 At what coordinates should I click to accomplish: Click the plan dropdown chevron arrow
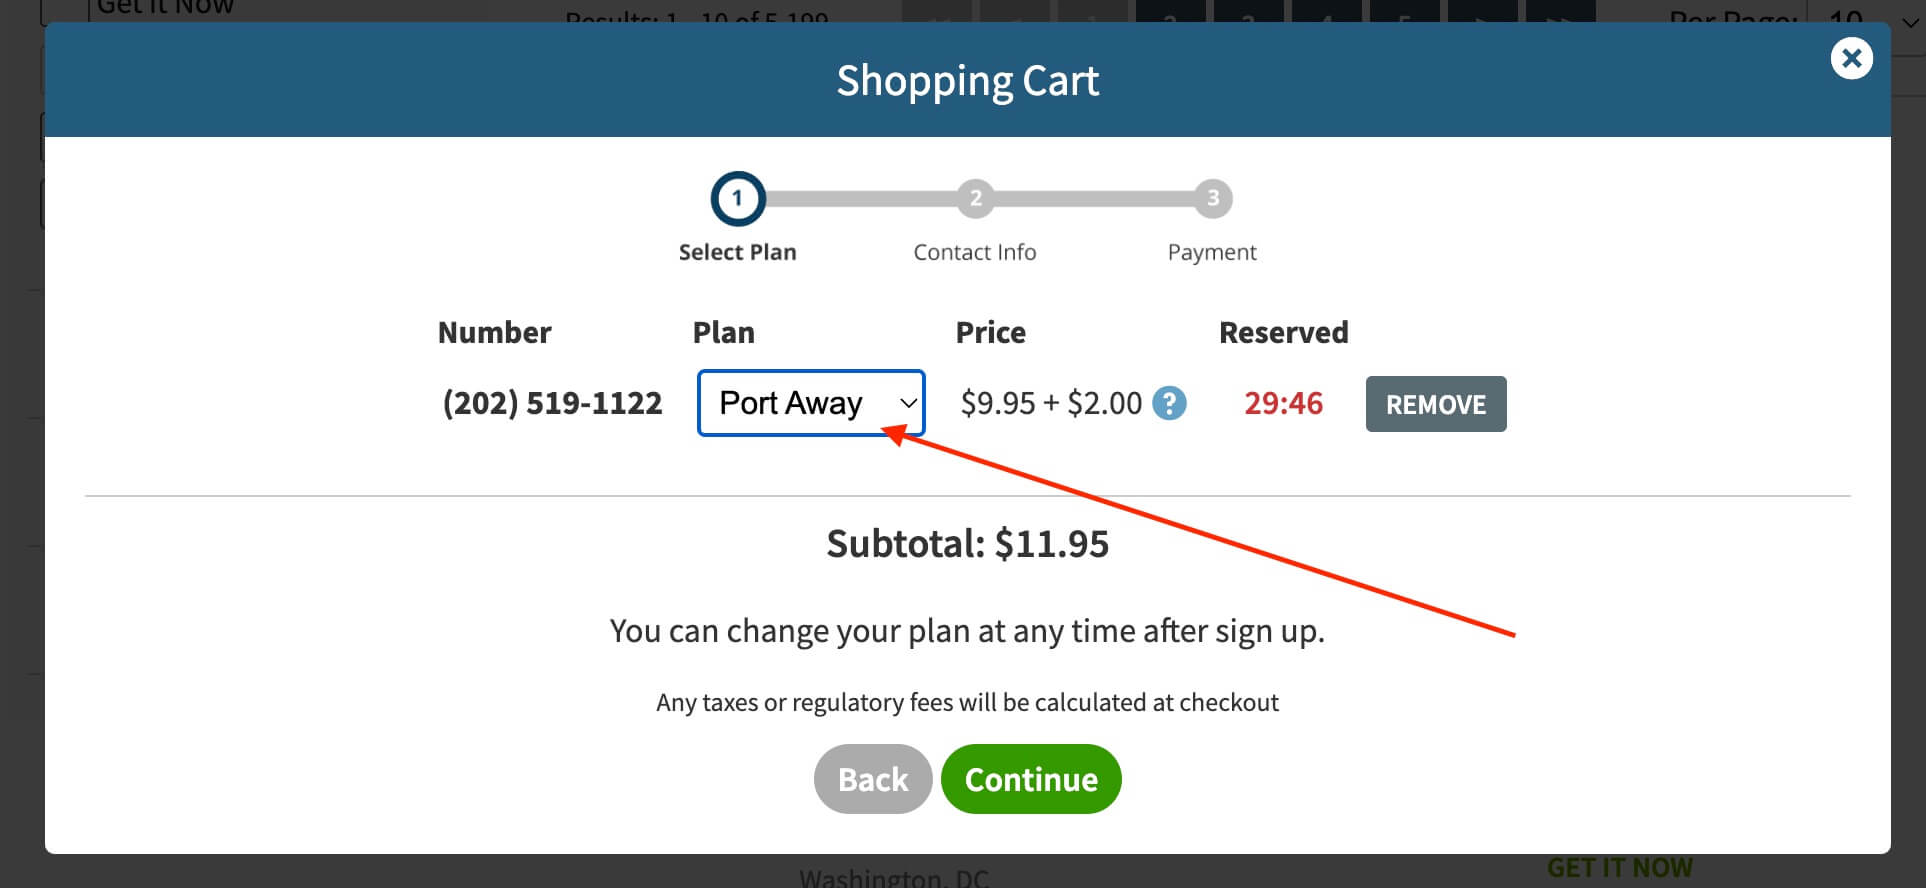pyautogui.click(x=907, y=403)
